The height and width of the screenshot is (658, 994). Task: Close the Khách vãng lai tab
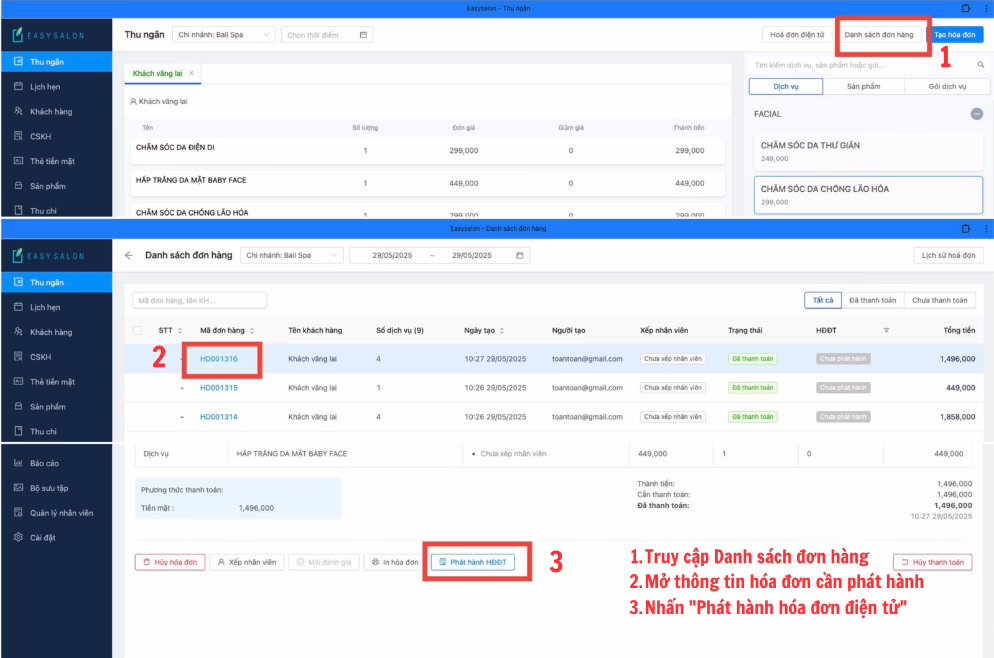pyautogui.click(x=191, y=73)
